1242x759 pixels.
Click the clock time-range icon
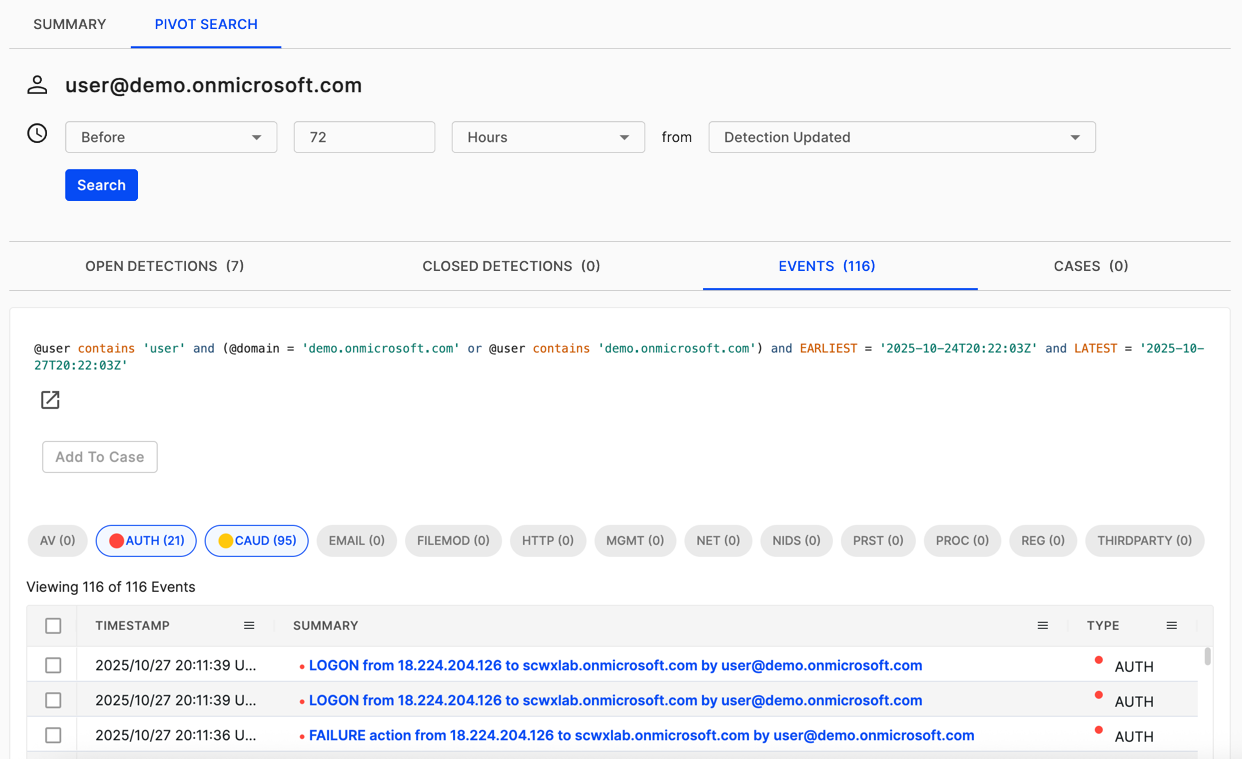37,133
